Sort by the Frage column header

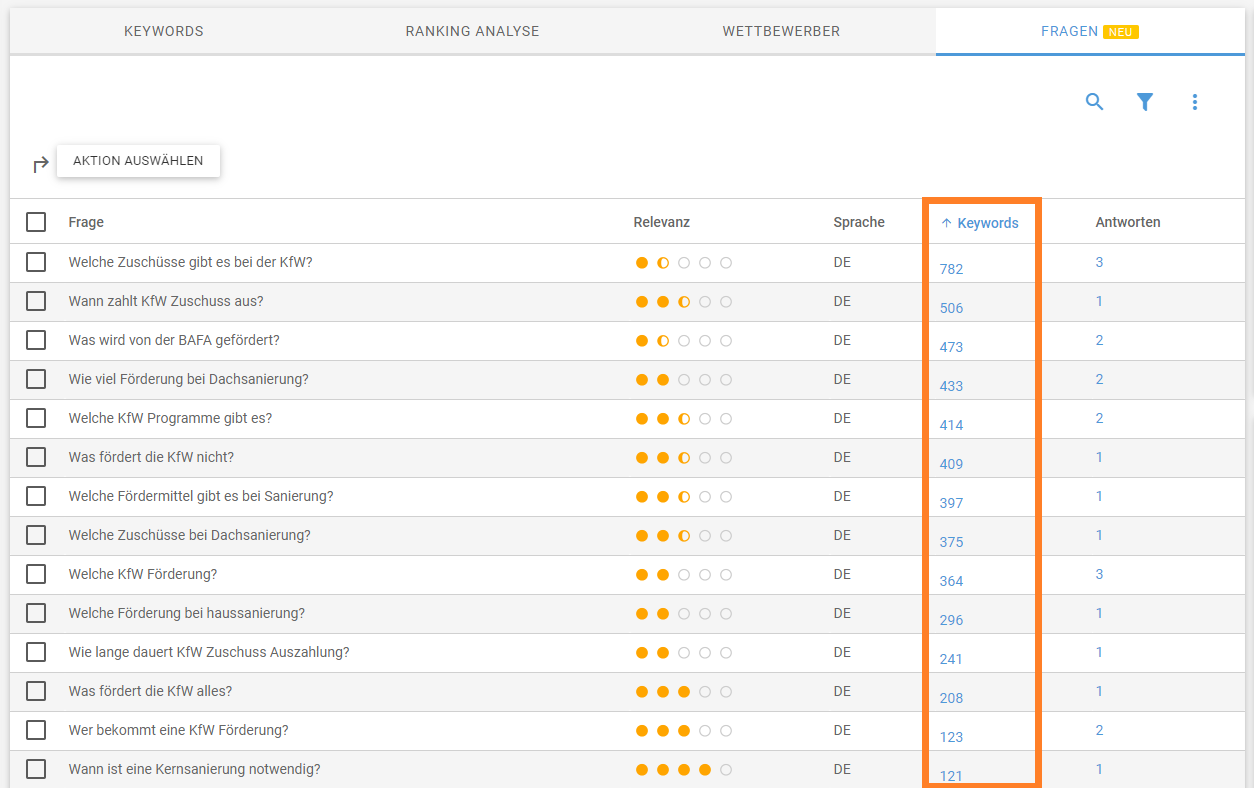tap(86, 222)
